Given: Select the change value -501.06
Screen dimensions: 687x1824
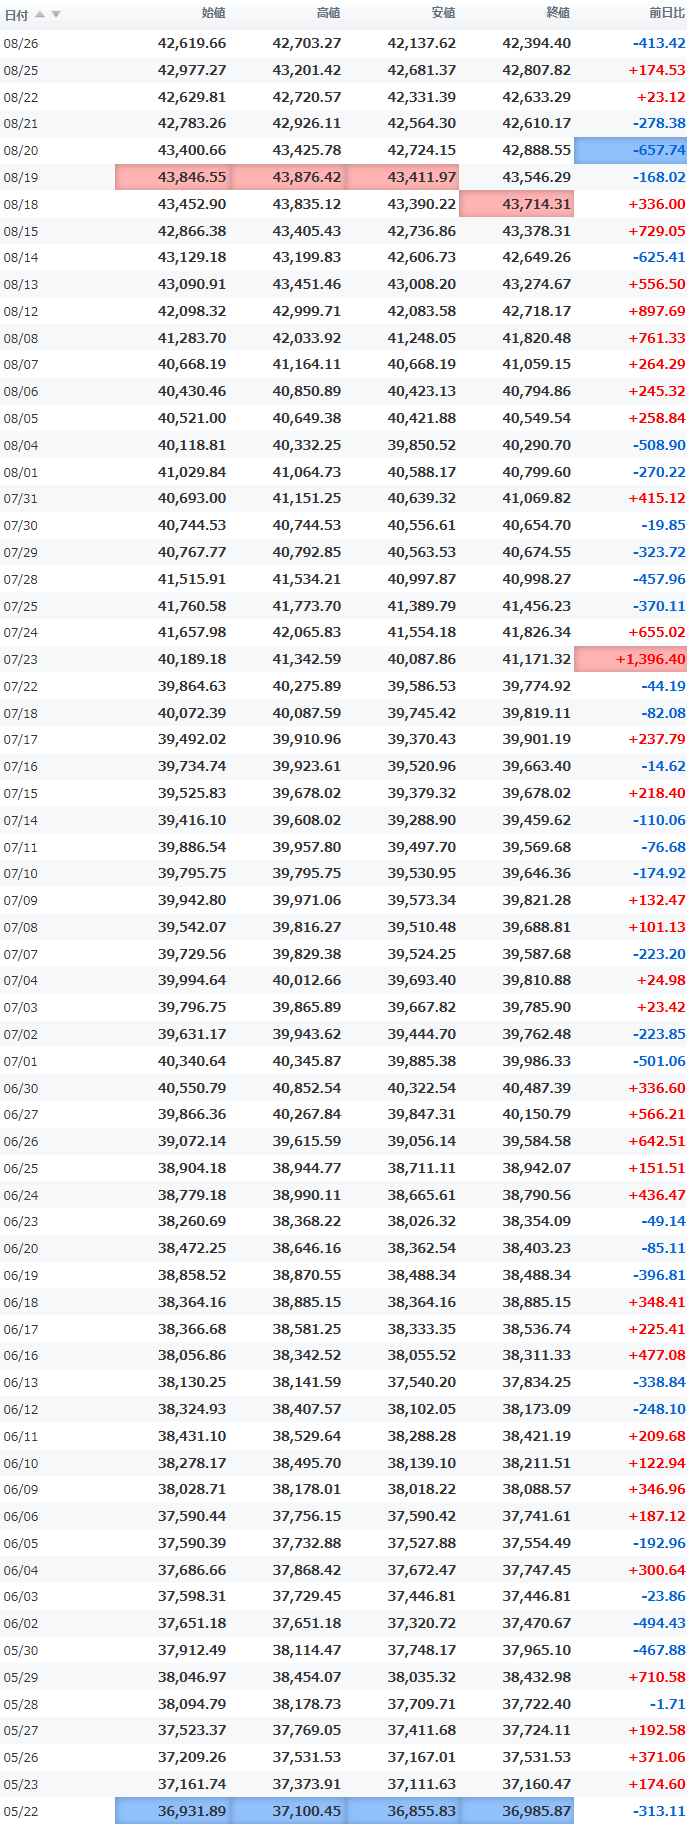Looking at the screenshot, I should click(x=659, y=1062).
